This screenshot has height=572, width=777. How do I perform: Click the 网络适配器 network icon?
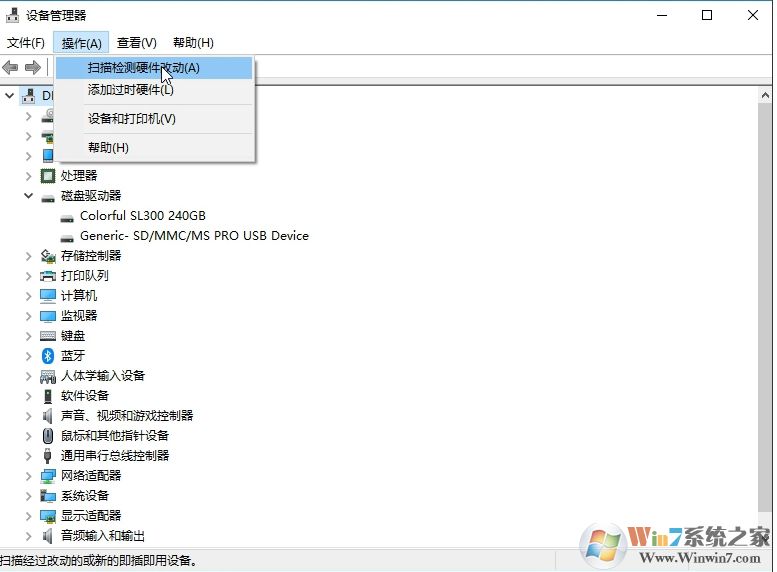48,476
